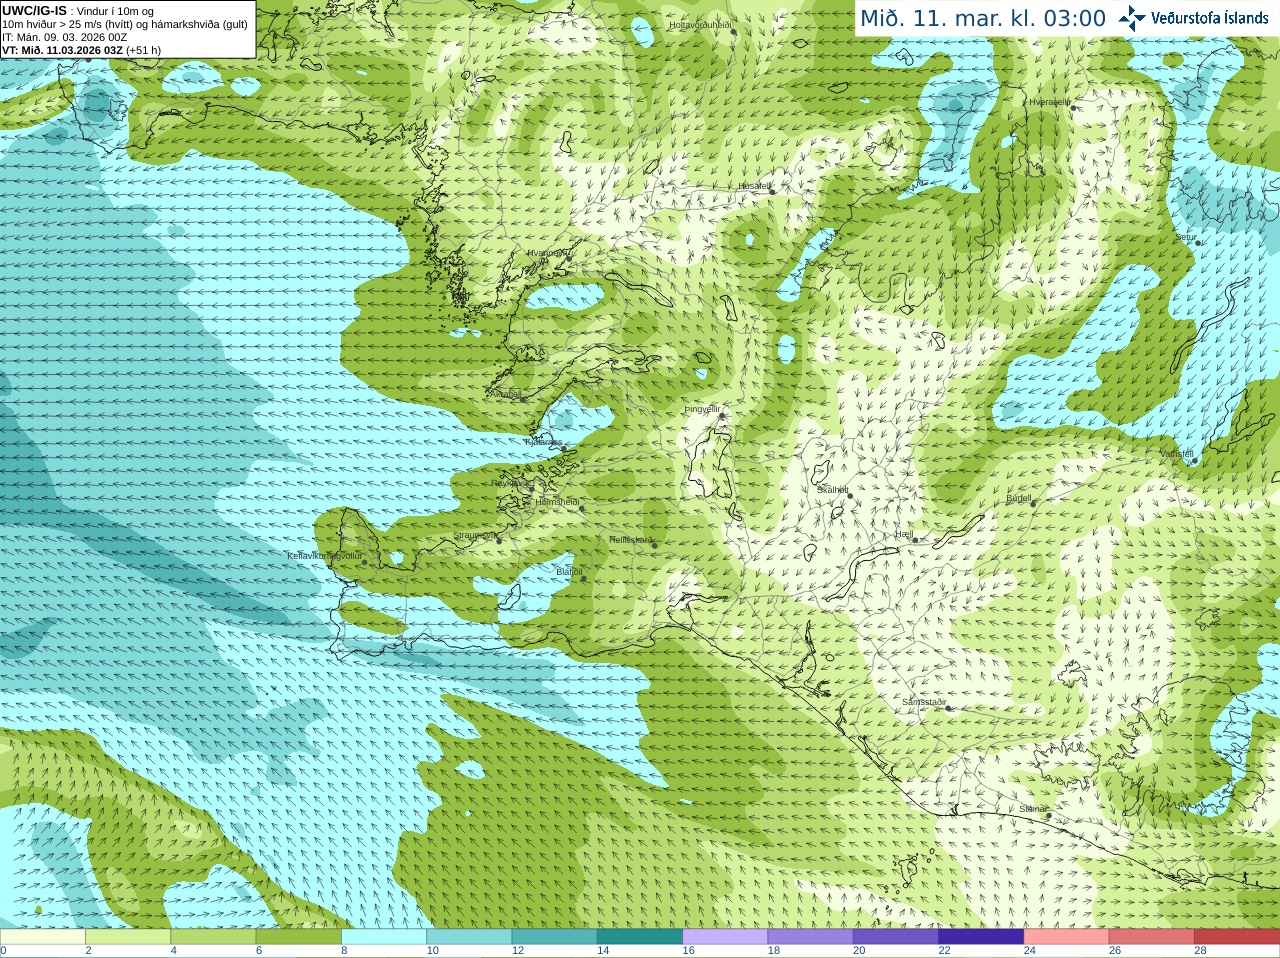Click the Kjalarnes station label
Image resolution: width=1280 pixels, height=958 pixels.
(544, 442)
